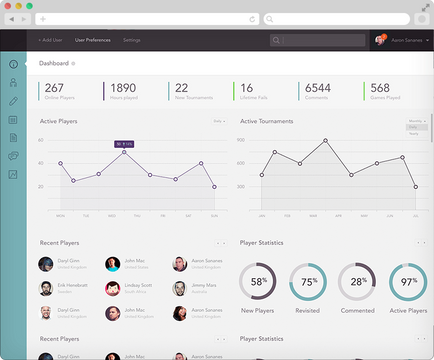Click the MON data point on Active Players chart
The width and height of the screenshot is (434, 360).
tap(60, 163)
